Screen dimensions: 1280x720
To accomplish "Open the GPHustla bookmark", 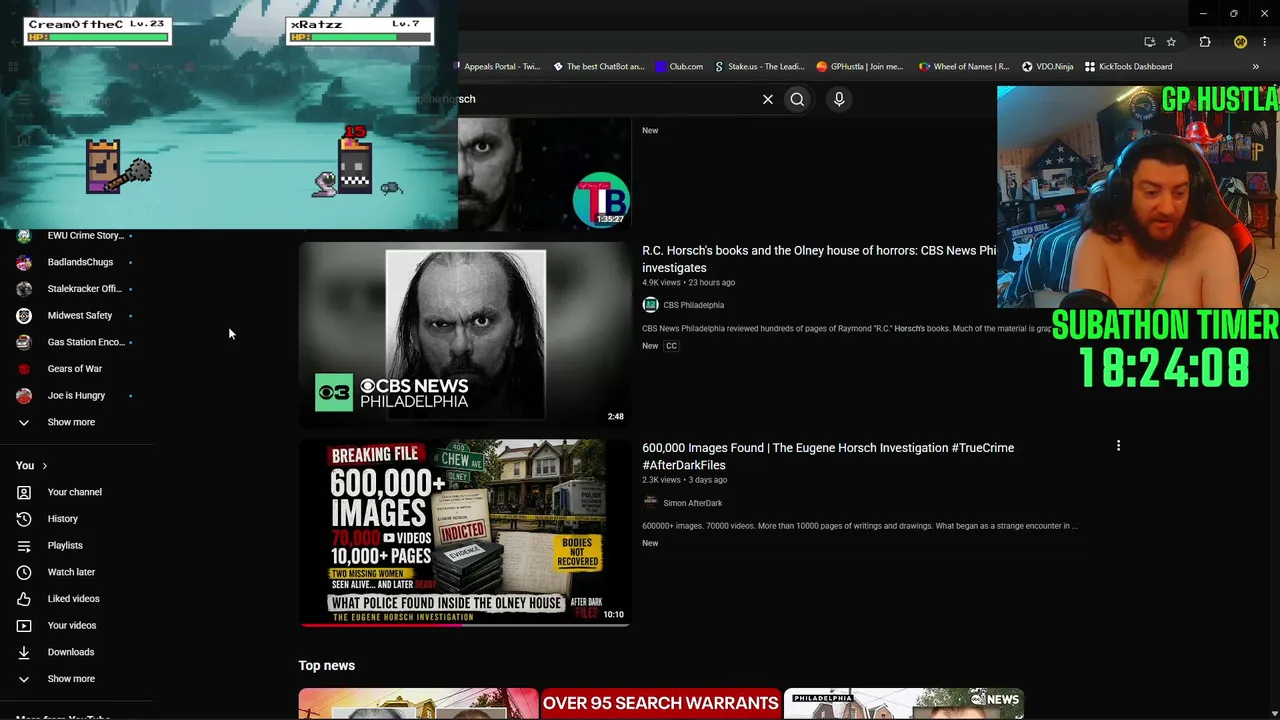I will pyautogui.click(x=859, y=67).
